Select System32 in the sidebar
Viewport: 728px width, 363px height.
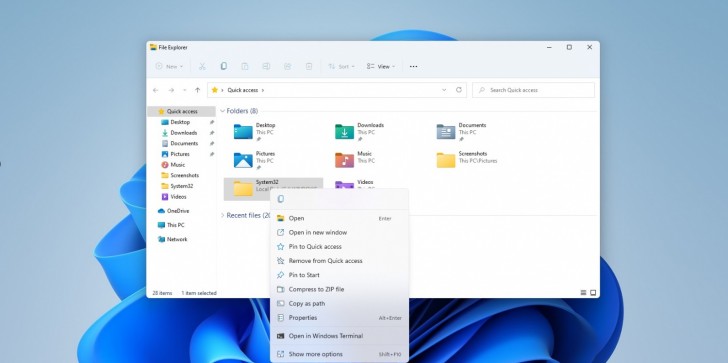click(182, 186)
